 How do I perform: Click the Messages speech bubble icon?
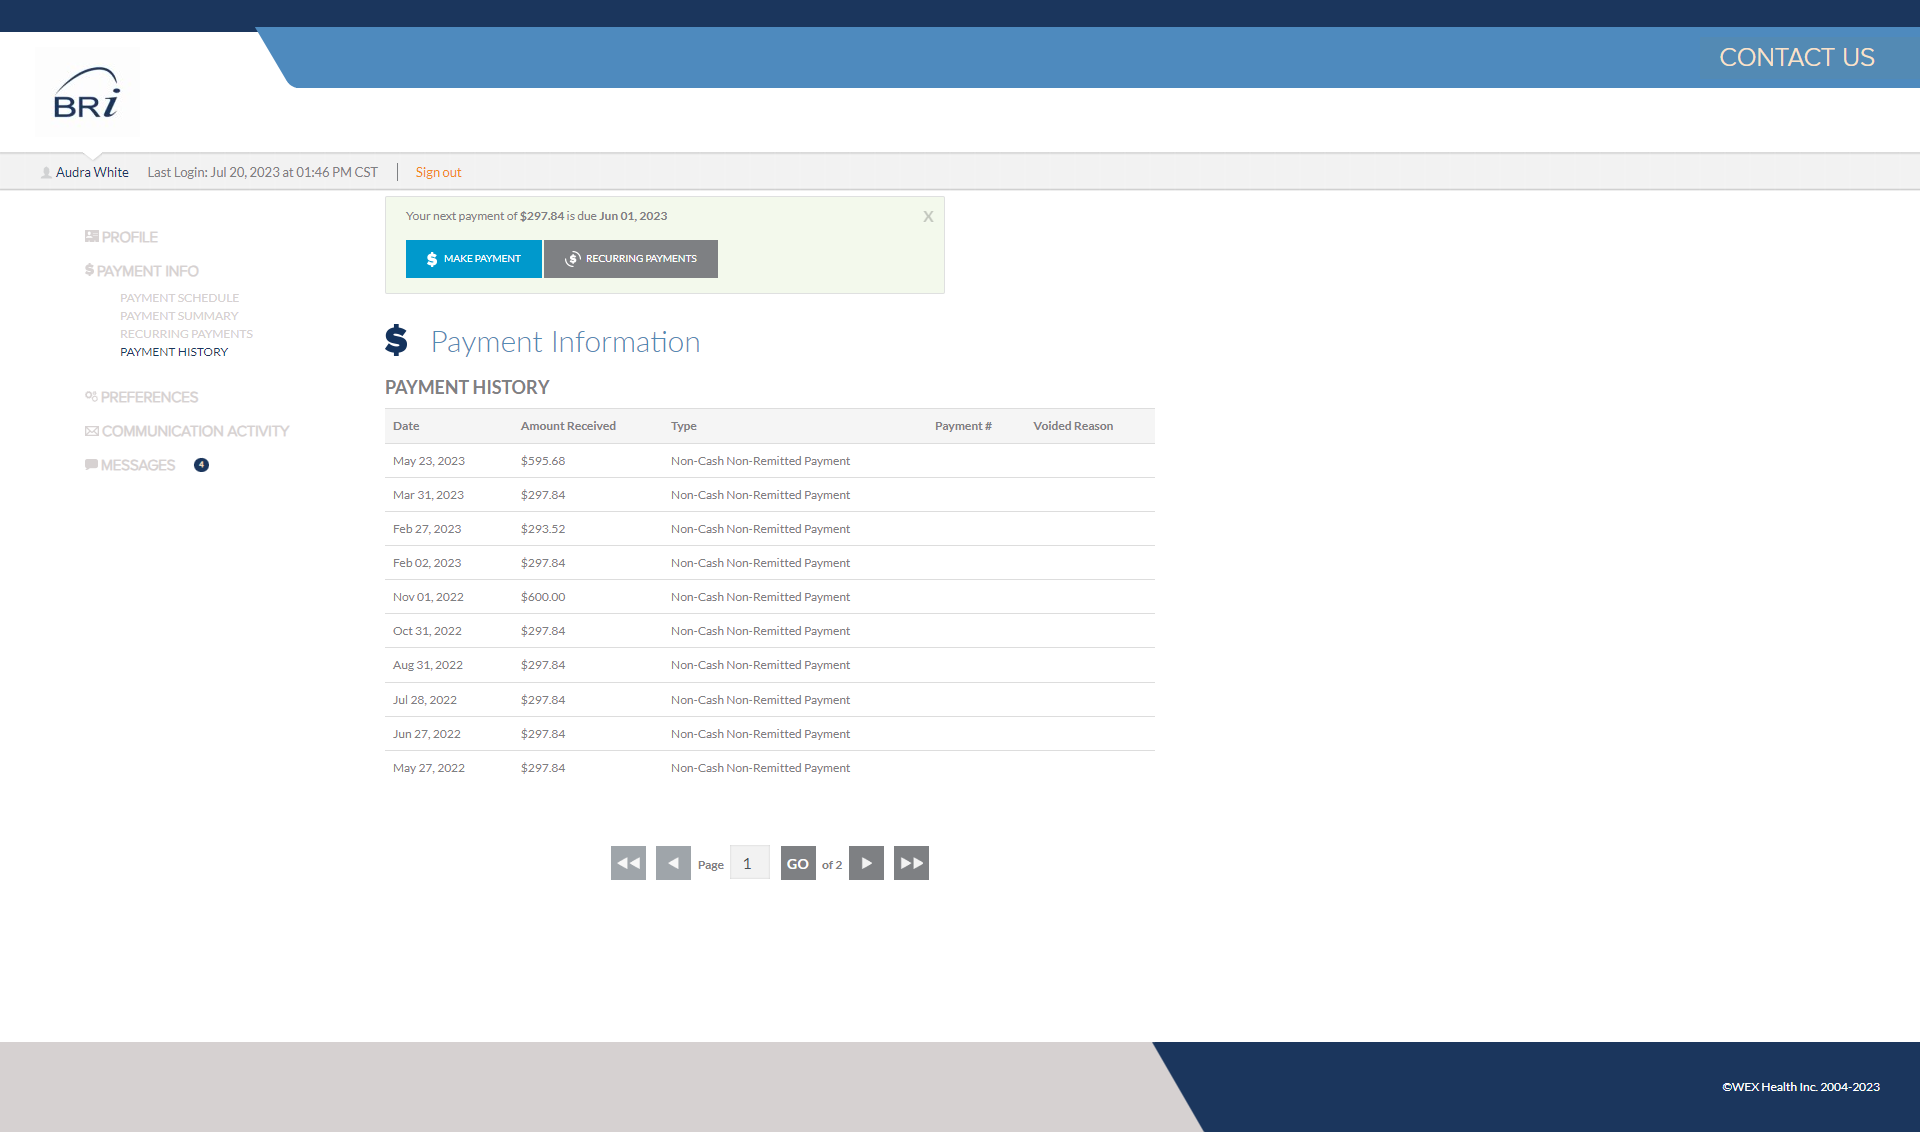[x=91, y=464]
